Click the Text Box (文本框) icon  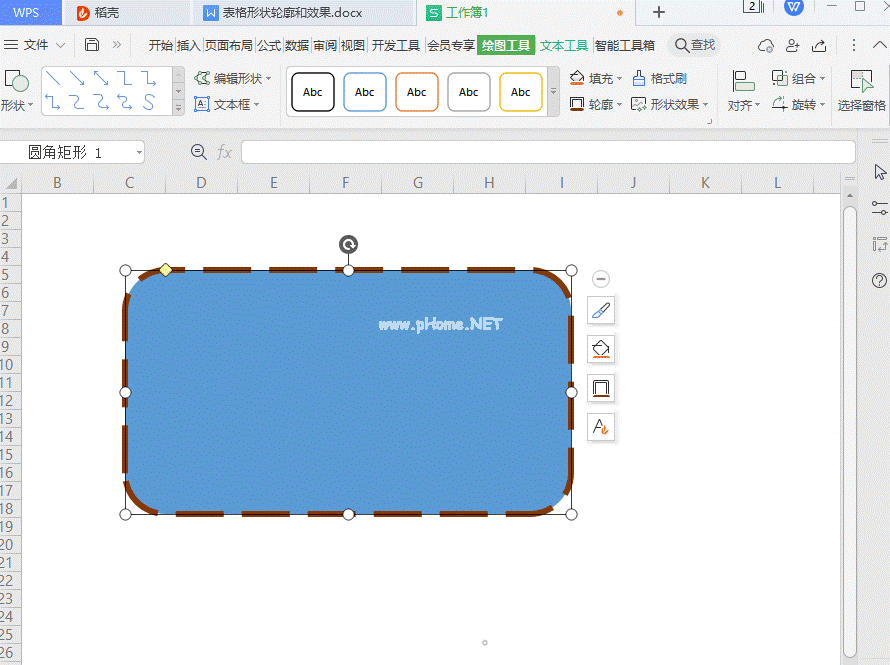(x=201, y=104)
